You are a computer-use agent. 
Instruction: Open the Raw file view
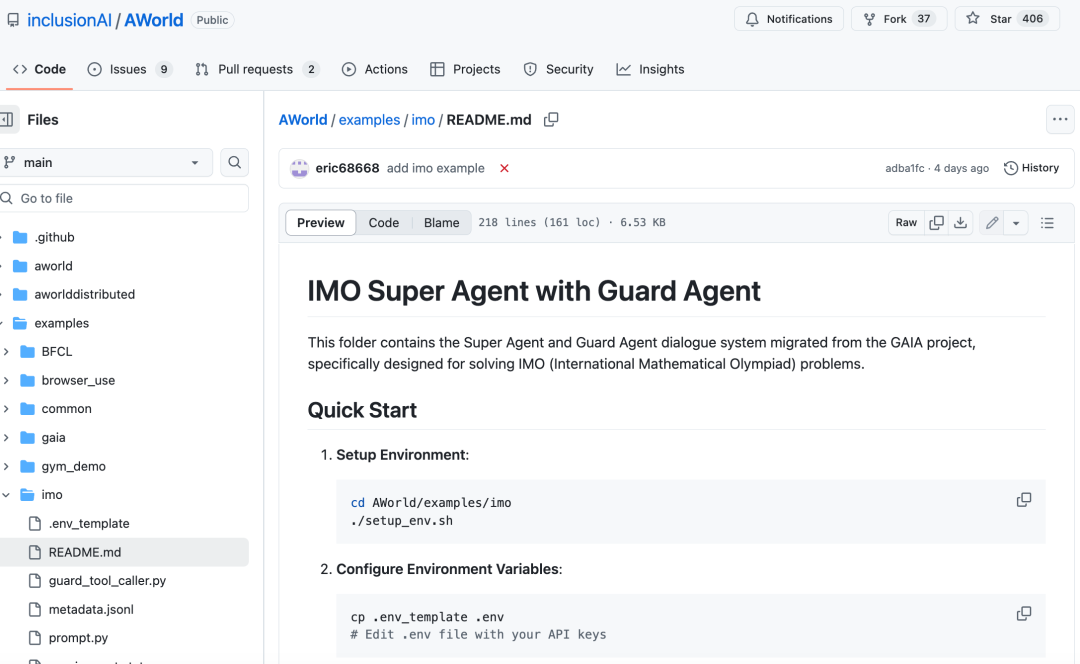906,222
